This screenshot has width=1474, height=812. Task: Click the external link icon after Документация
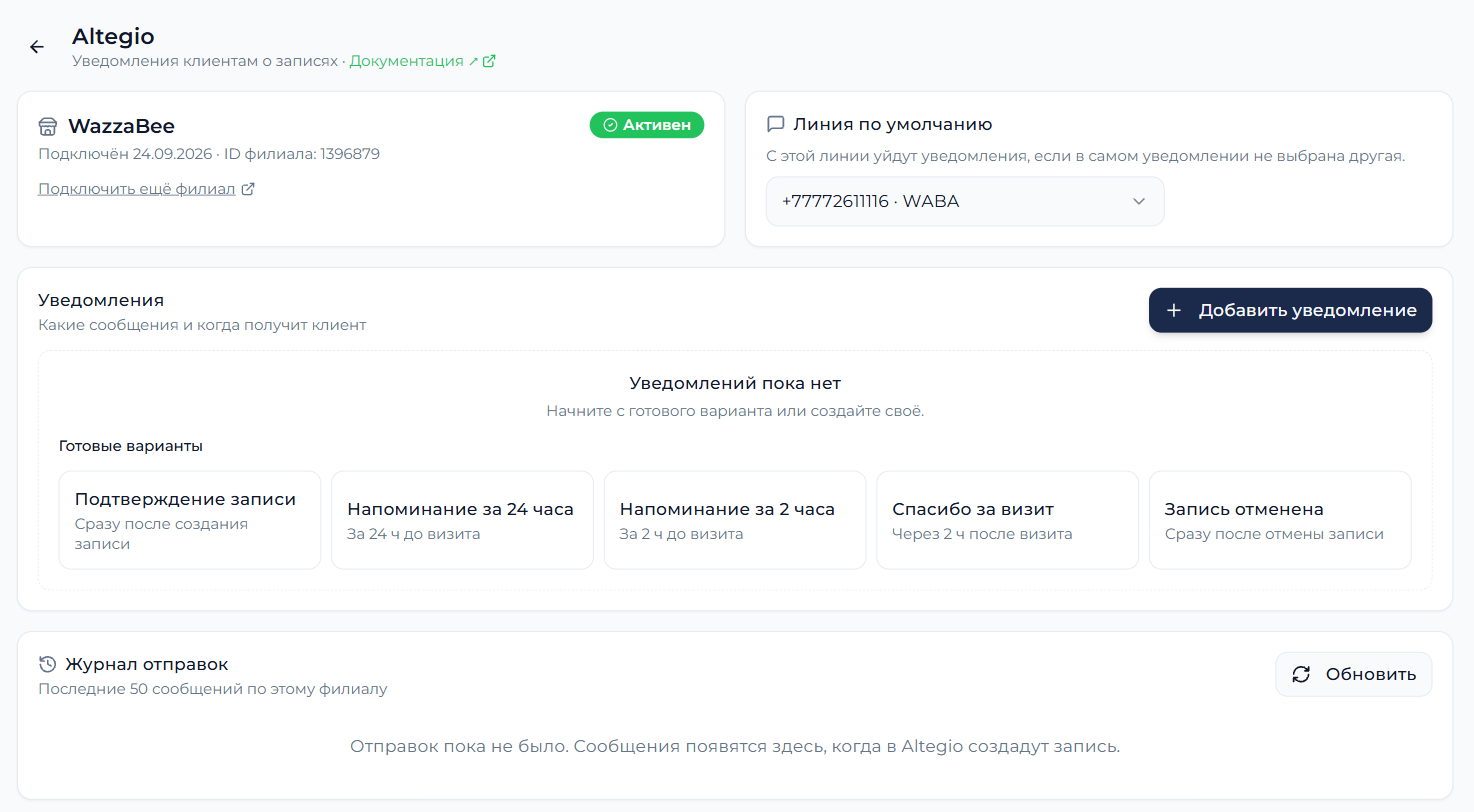489,61
